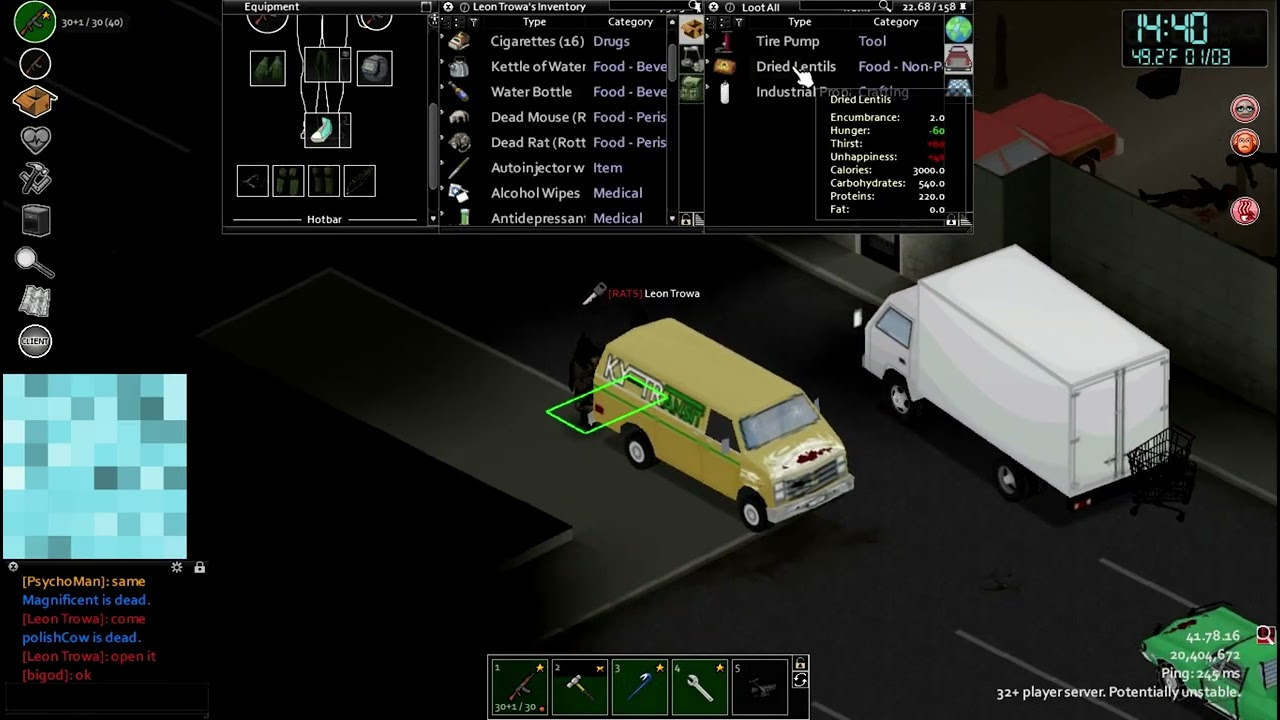1280x720 pixels.
Task: Click the round CLIENT button
Action: (35, 341)
